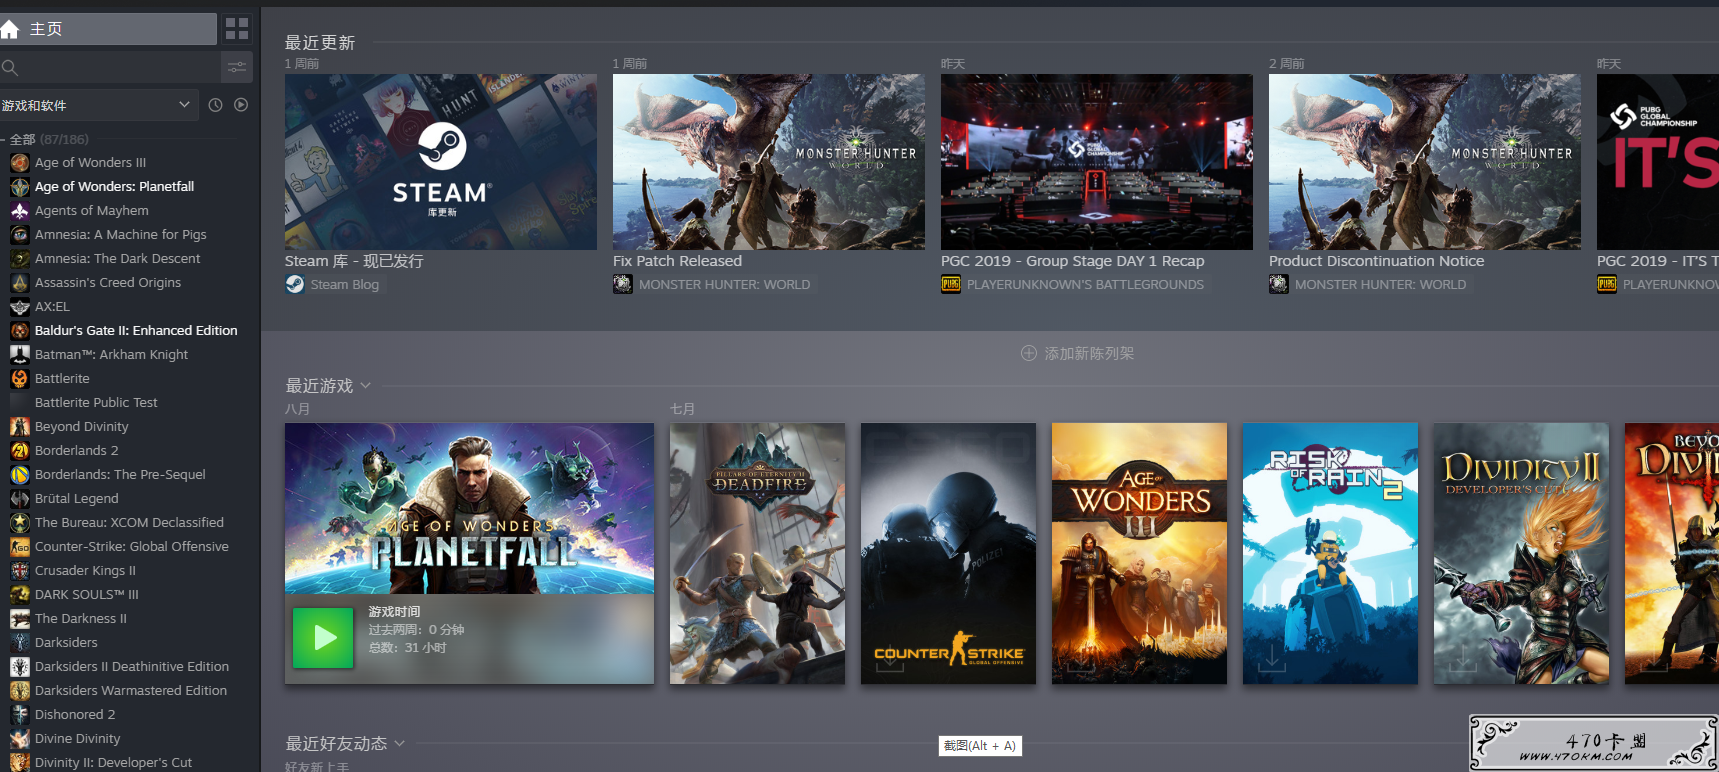Expand the recent games shelf dropdown
Screen dimensions: 1719x772
366,386
